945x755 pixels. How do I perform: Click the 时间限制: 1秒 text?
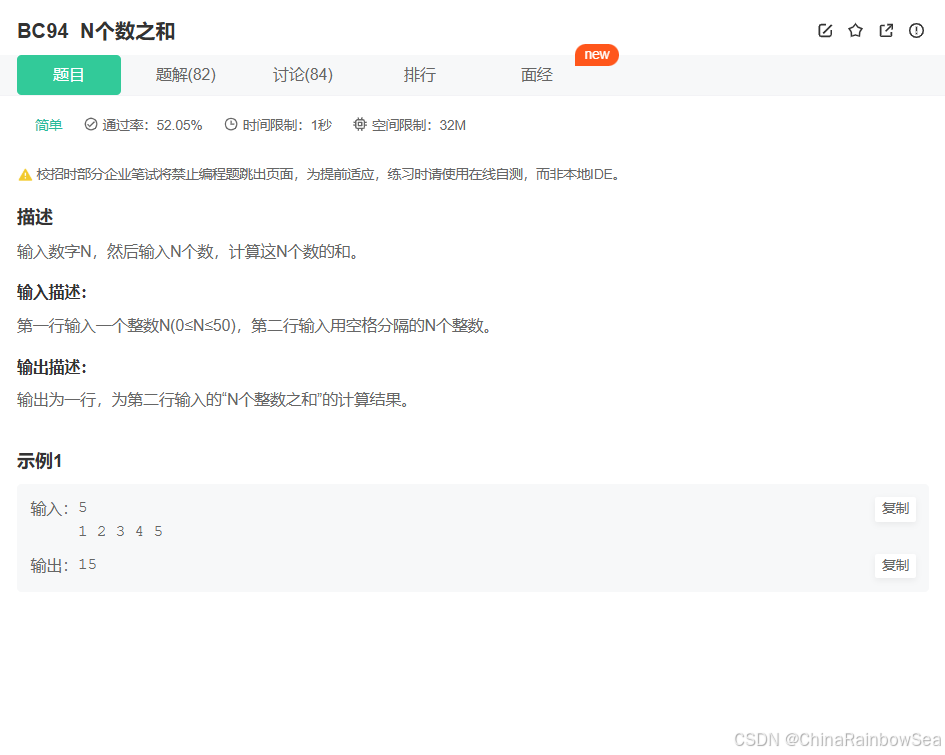click(x=287, y=125)
